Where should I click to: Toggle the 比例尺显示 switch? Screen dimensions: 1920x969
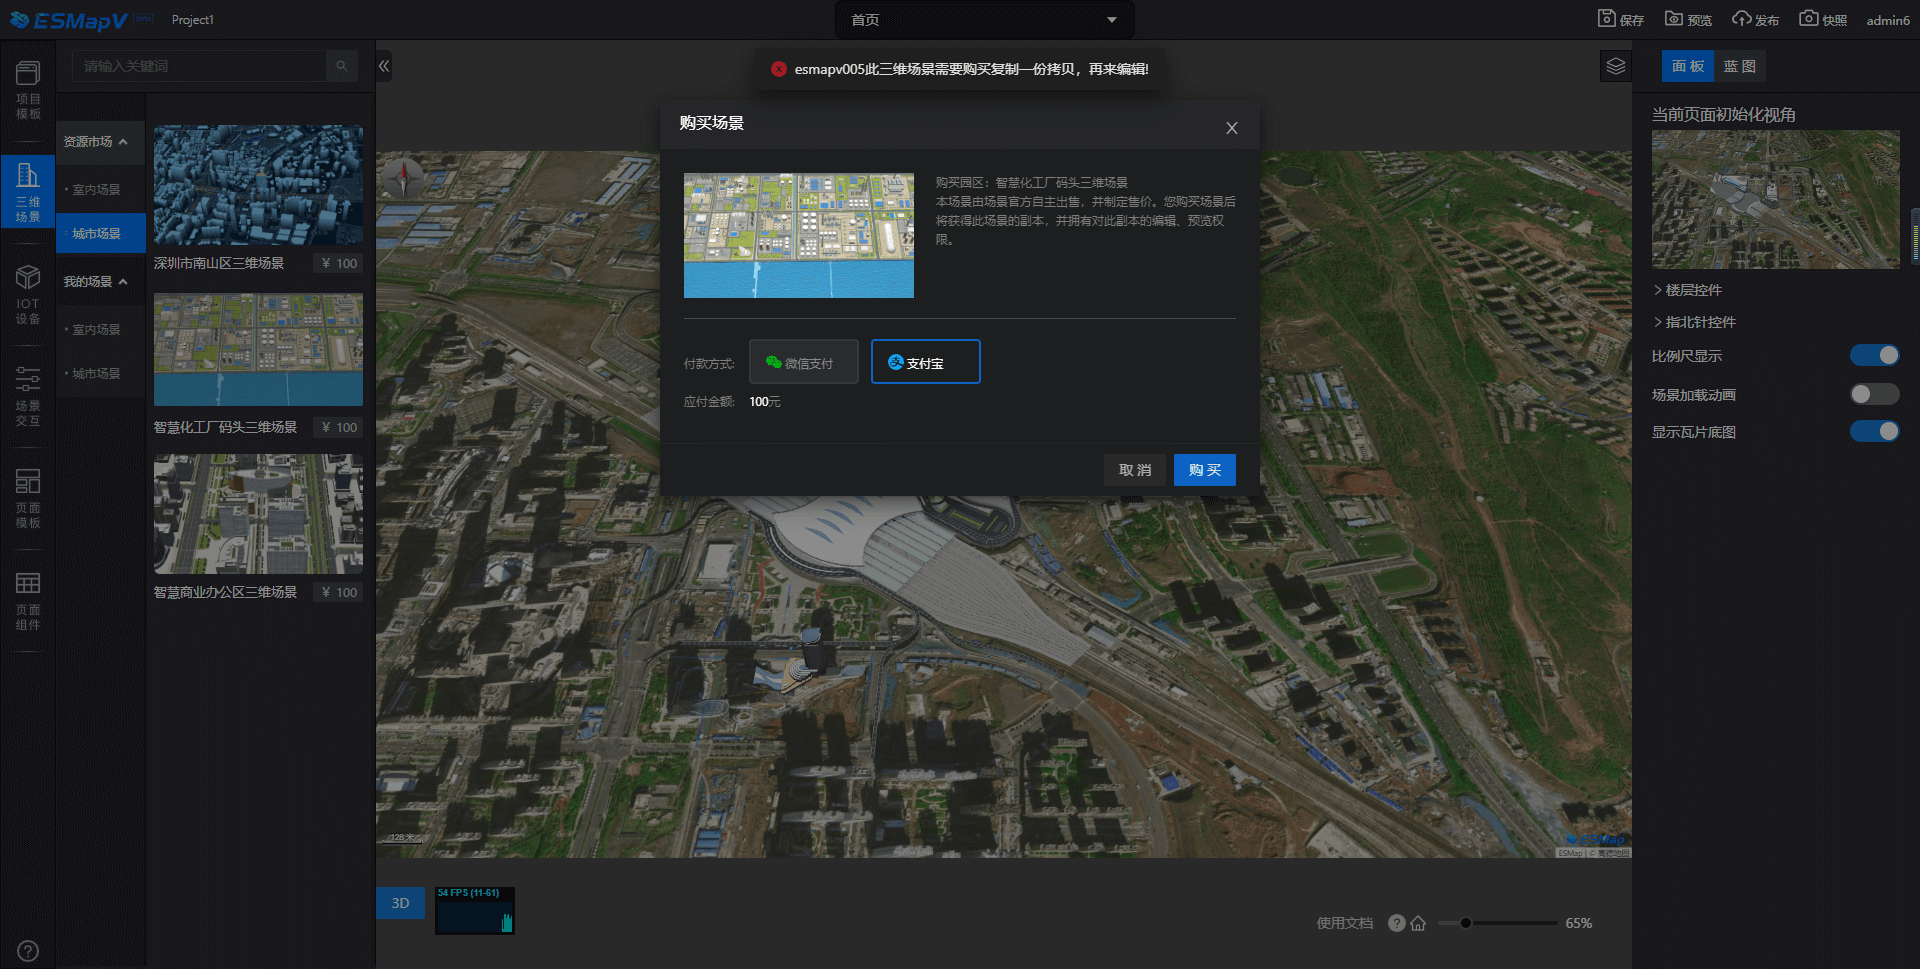point(1874,356)
